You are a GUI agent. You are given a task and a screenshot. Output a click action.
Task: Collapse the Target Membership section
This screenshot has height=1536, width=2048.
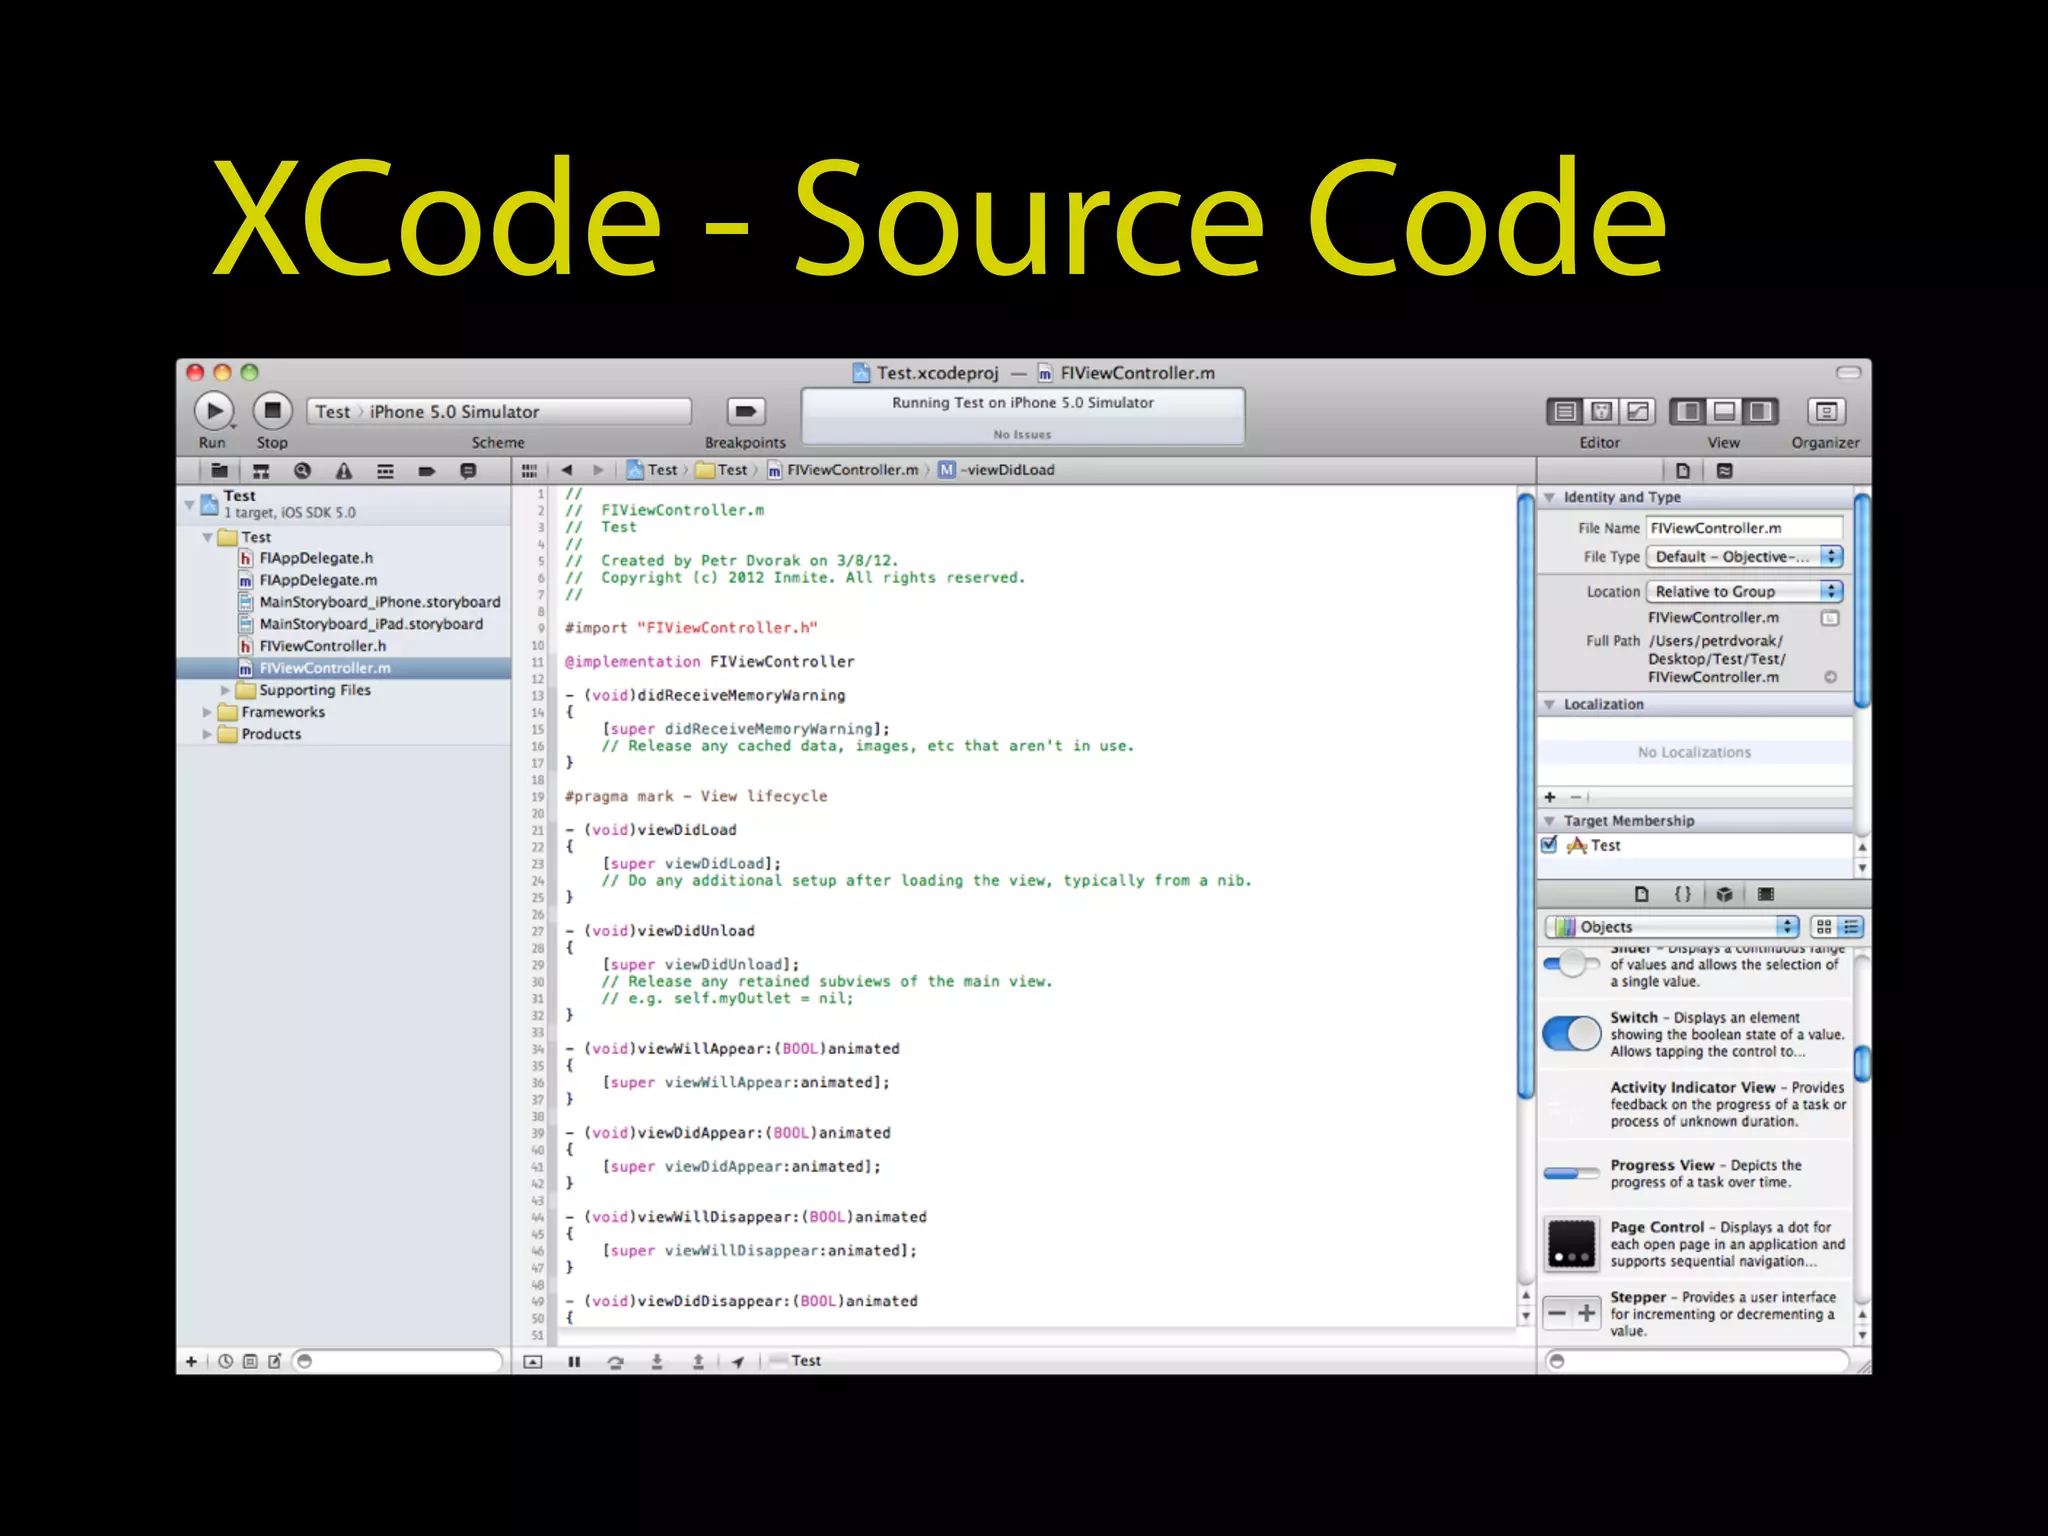pos(1549,821)
